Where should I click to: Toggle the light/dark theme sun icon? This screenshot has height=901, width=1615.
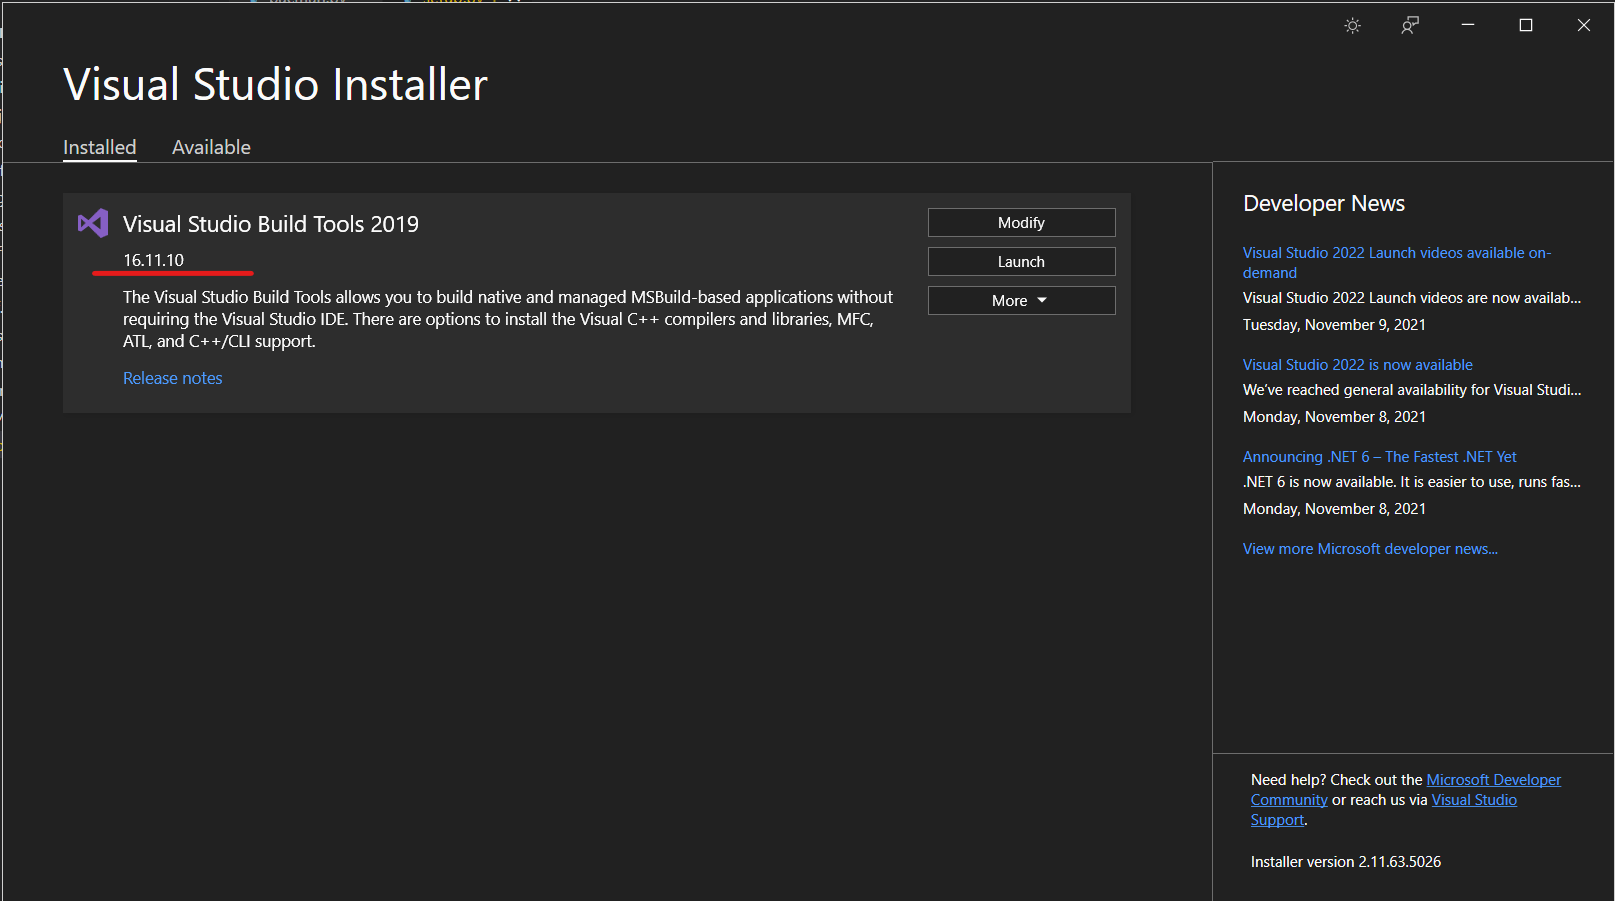tap(1352, 26)
